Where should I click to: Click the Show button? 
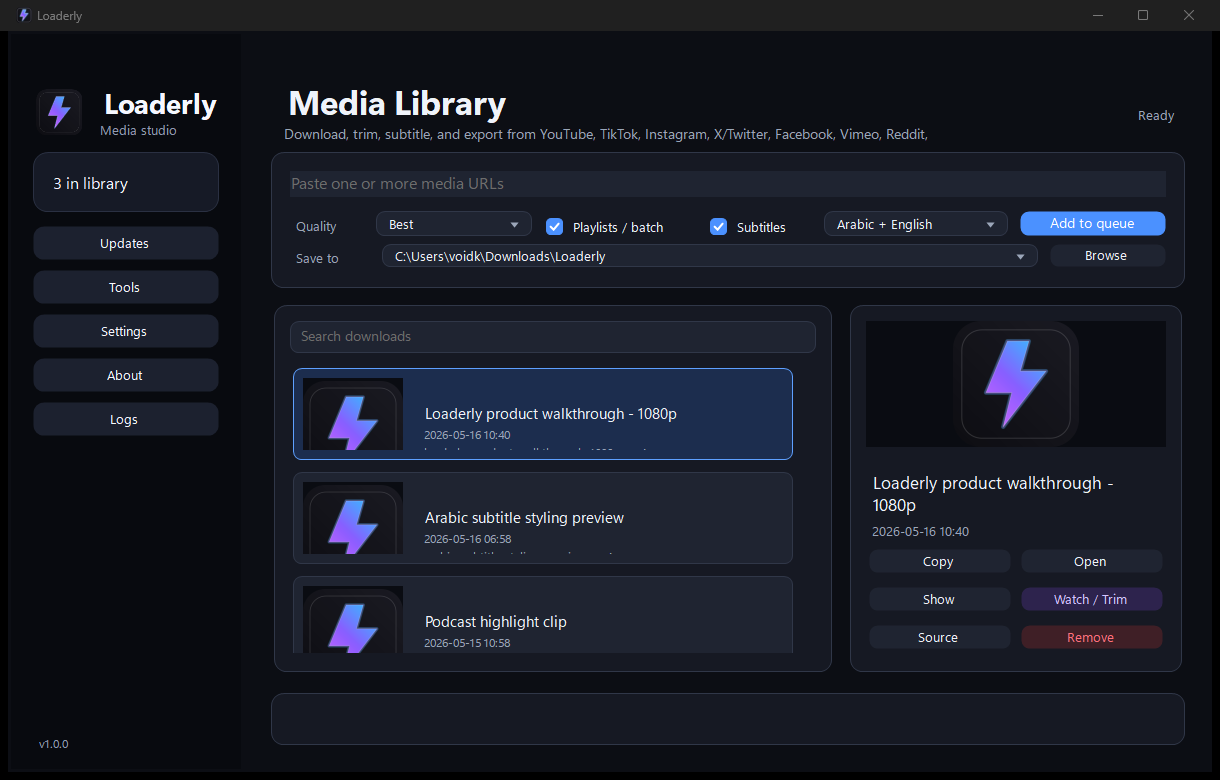tap(938, 599)
